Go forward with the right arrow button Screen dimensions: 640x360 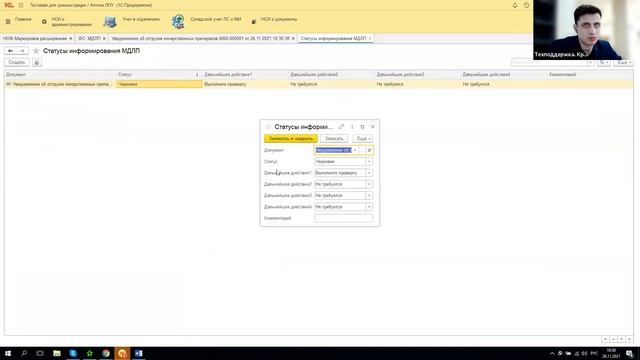click(x=22, y=51)
